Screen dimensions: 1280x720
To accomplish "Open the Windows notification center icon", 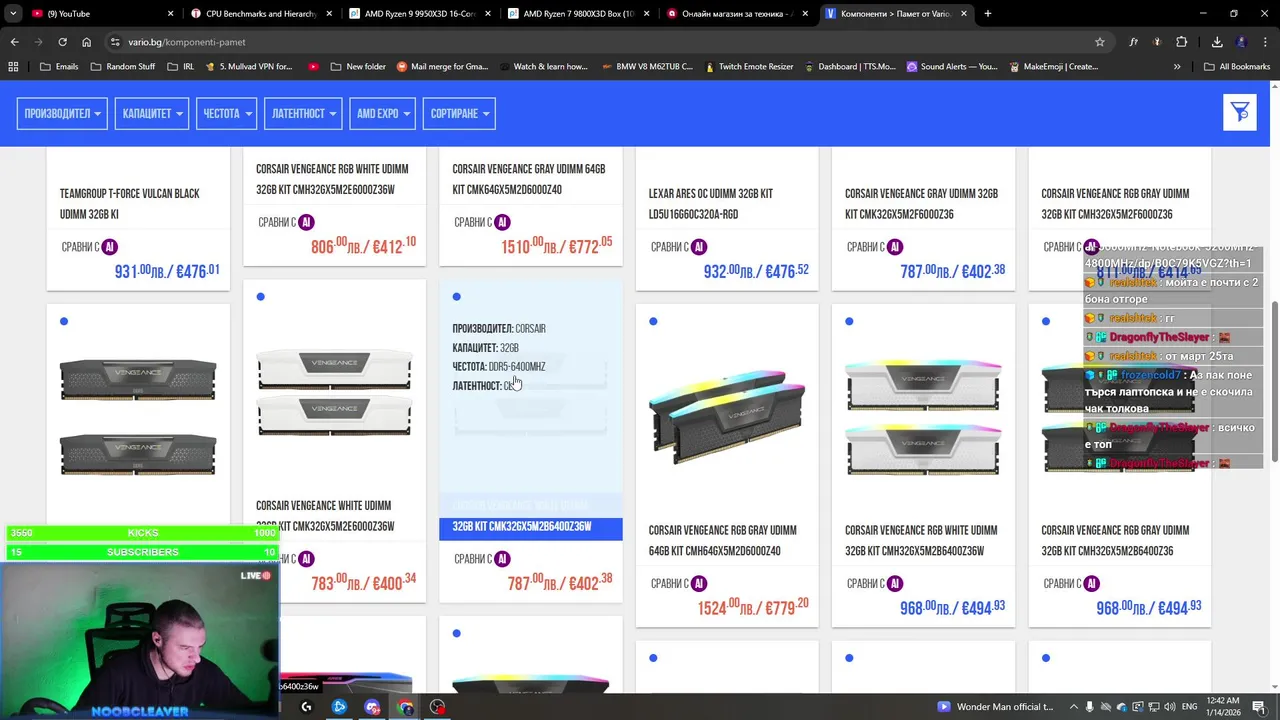I will coord(1259,707).
